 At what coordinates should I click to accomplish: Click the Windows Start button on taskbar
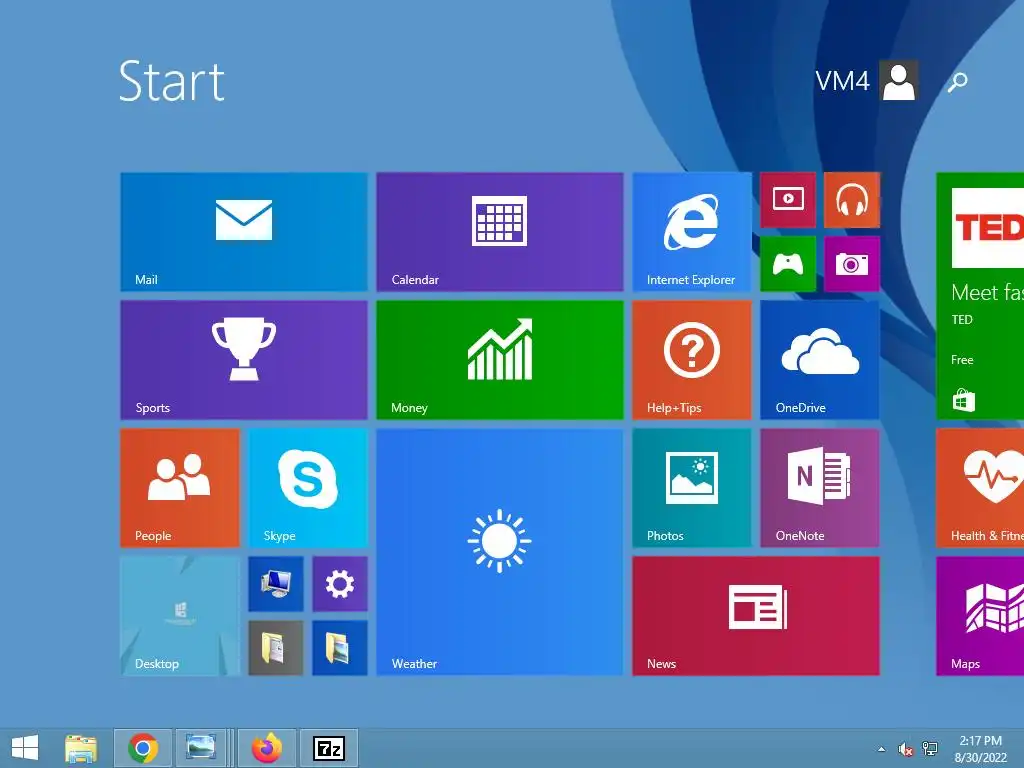(25, 748)
